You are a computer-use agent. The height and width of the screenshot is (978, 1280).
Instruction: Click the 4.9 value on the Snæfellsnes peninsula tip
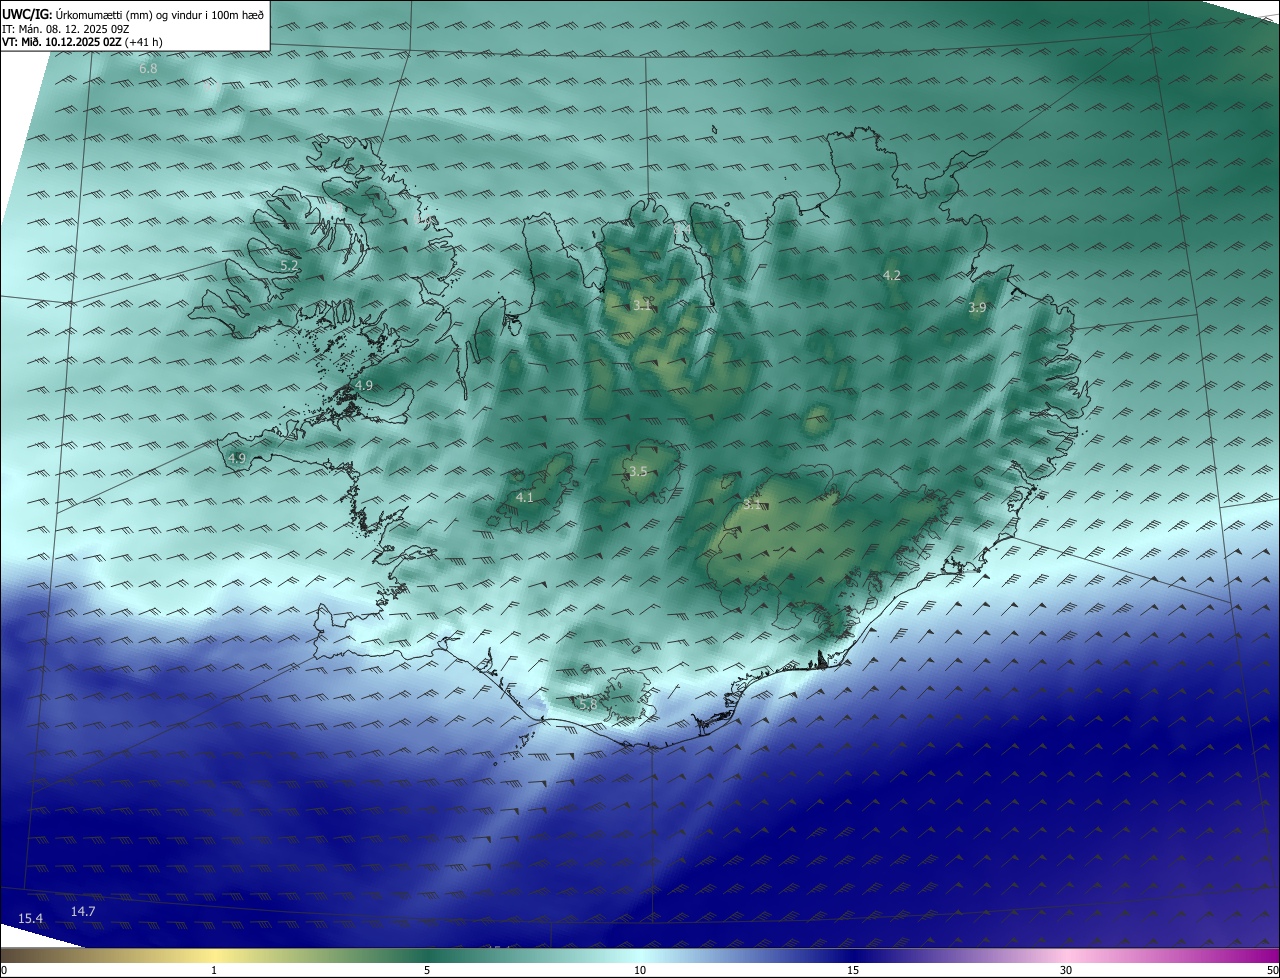236,458
